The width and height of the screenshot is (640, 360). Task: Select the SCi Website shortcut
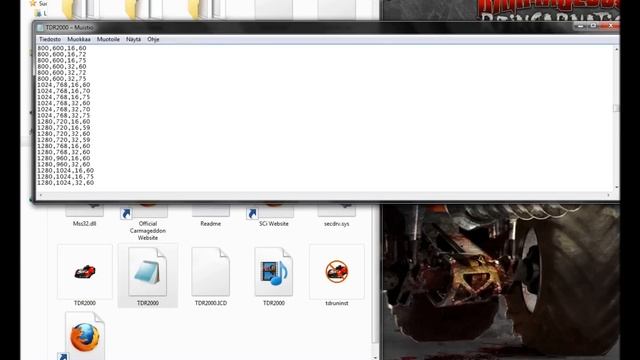pos(274,223)
